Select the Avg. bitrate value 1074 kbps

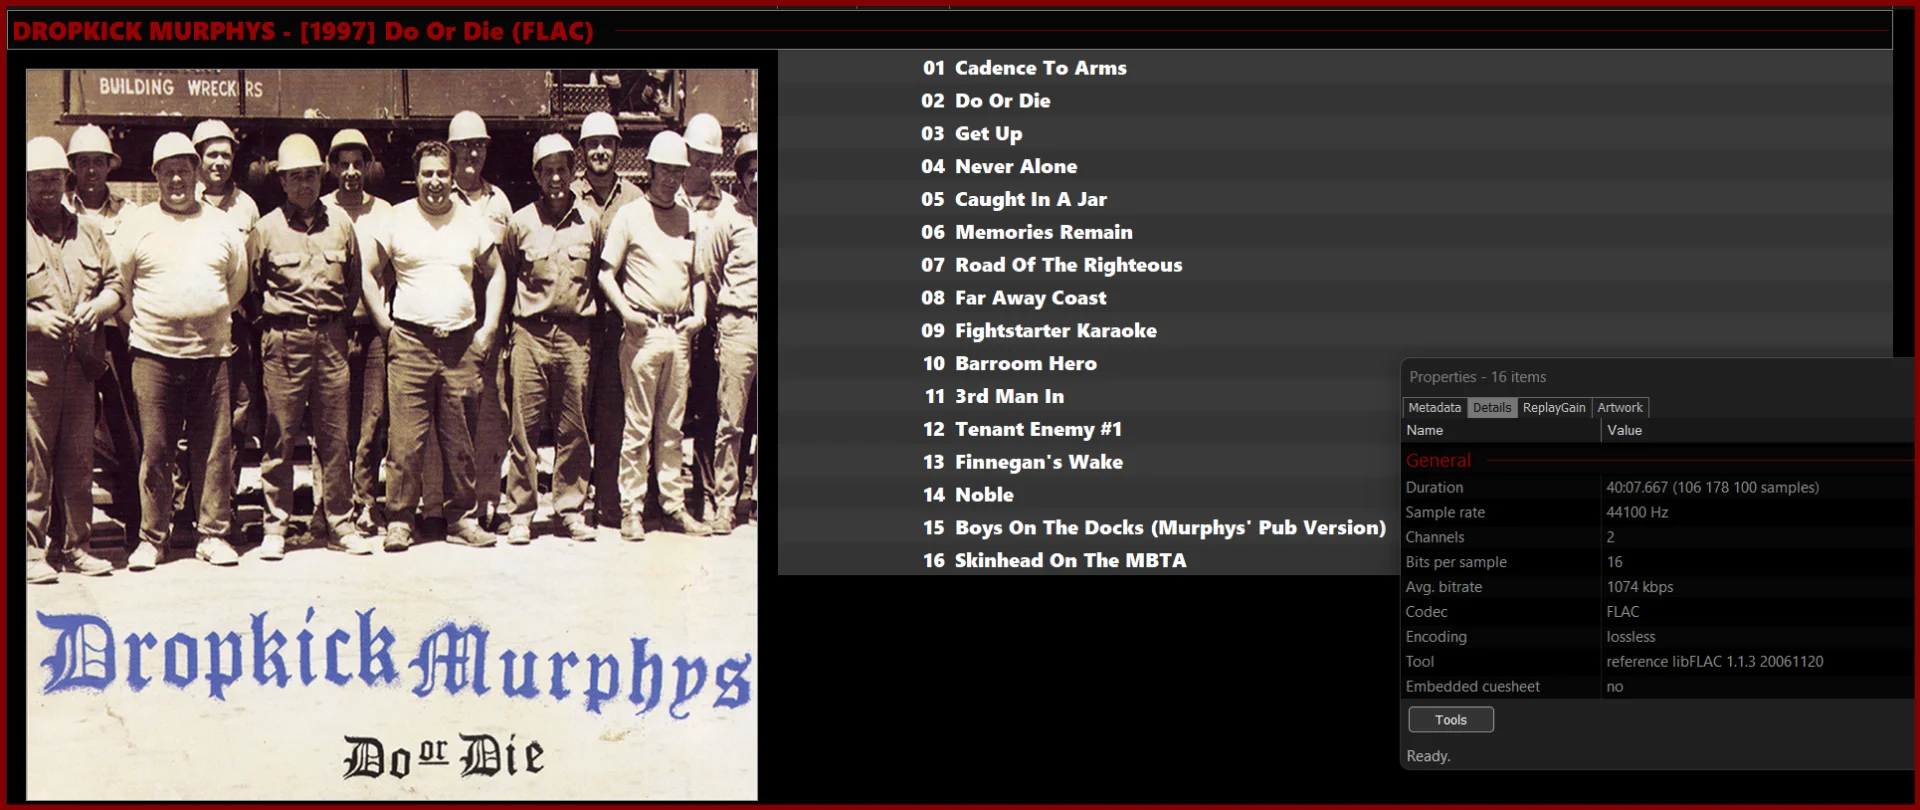(x=1640, y=587)
